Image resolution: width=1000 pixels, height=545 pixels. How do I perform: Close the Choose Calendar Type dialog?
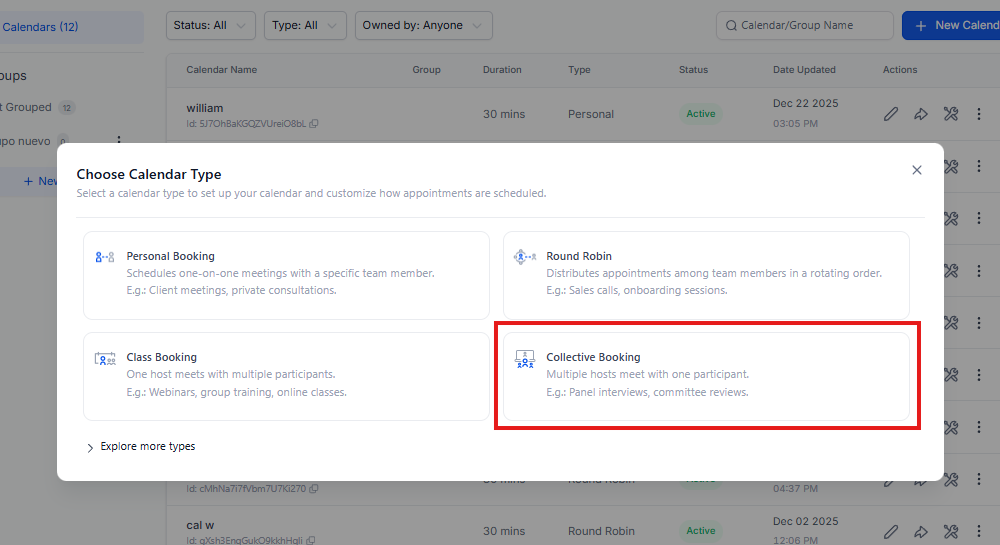pos(916,170)
